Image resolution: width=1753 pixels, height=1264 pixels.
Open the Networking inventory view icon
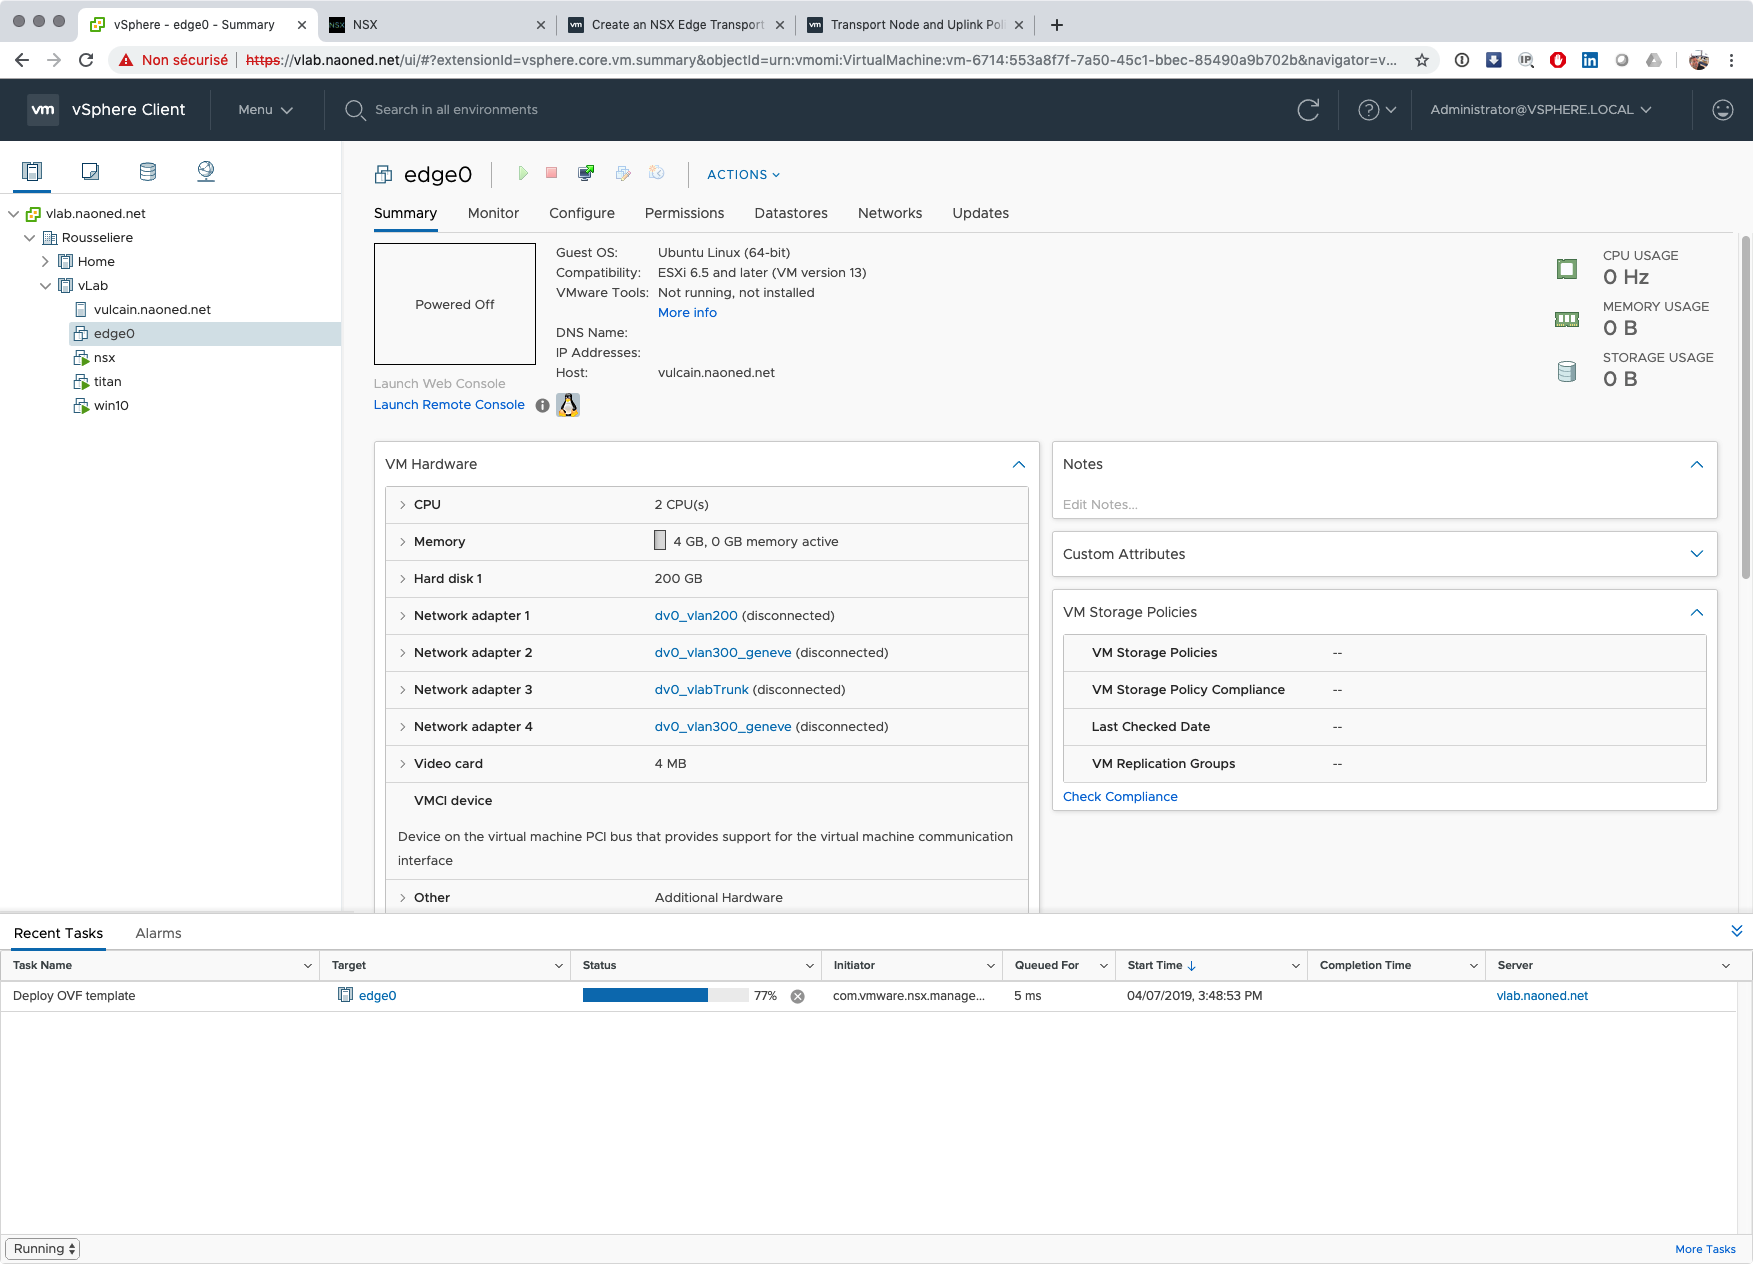[x=206, y=171]
